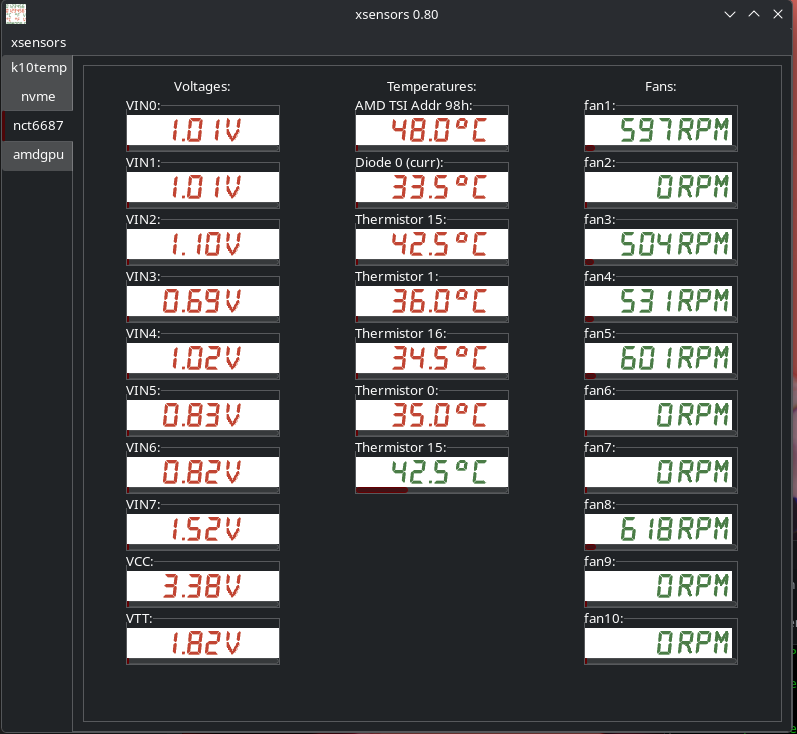Open the xsensors menu

point(38,43)
